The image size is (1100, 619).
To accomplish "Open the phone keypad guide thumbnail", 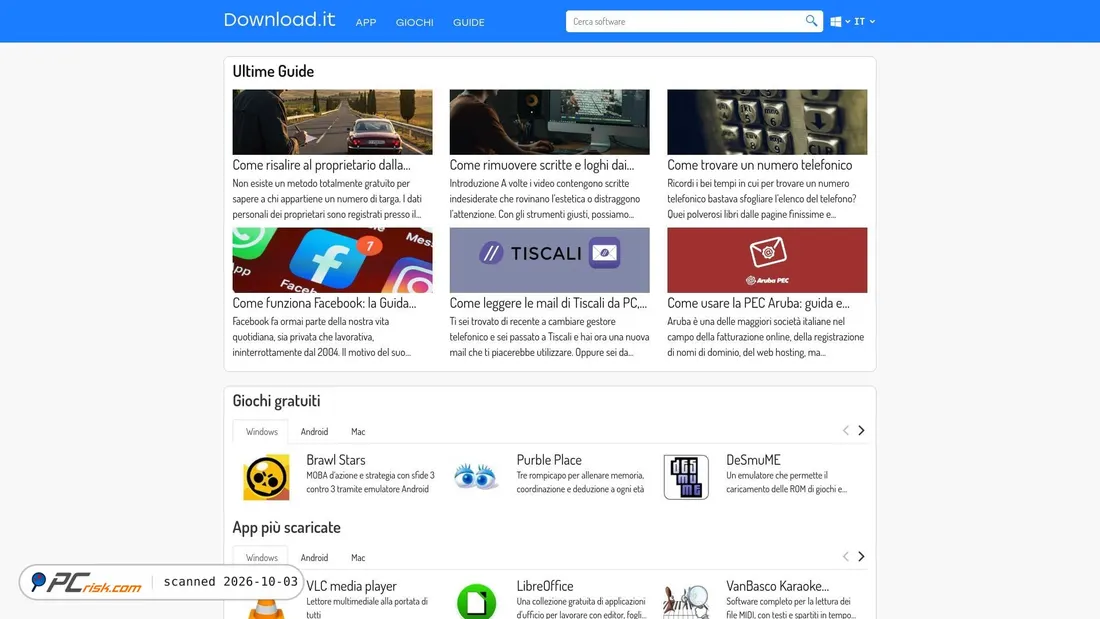I will (x=767, y=122).
